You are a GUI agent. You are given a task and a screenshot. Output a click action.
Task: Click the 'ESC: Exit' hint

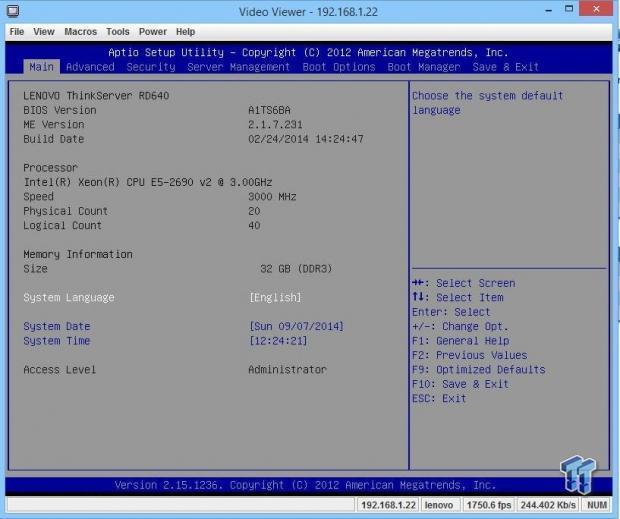pyautogui.click(x=439, y=398)
